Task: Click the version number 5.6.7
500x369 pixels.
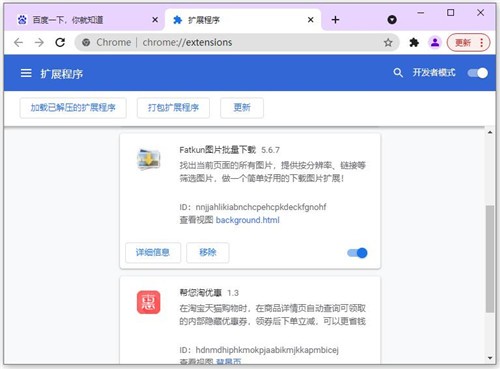Action: 270,150
